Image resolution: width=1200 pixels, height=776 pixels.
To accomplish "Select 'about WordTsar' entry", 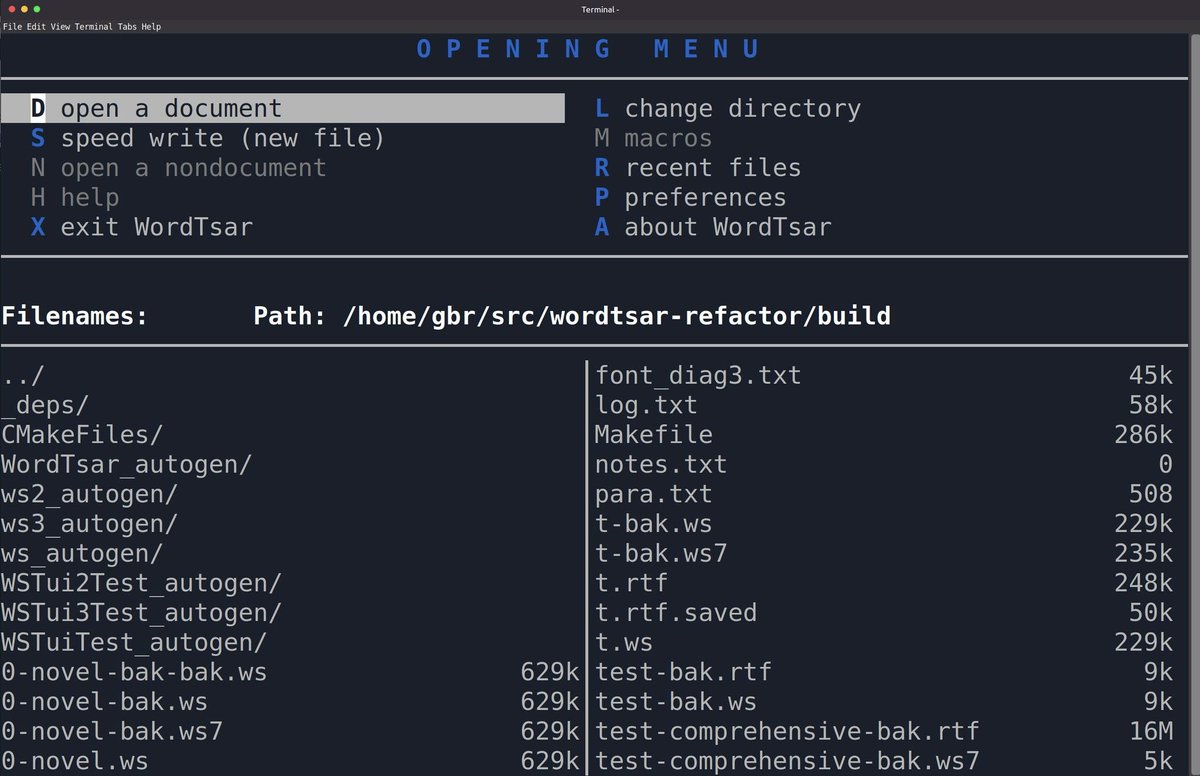I will click(x=713, y=227).
